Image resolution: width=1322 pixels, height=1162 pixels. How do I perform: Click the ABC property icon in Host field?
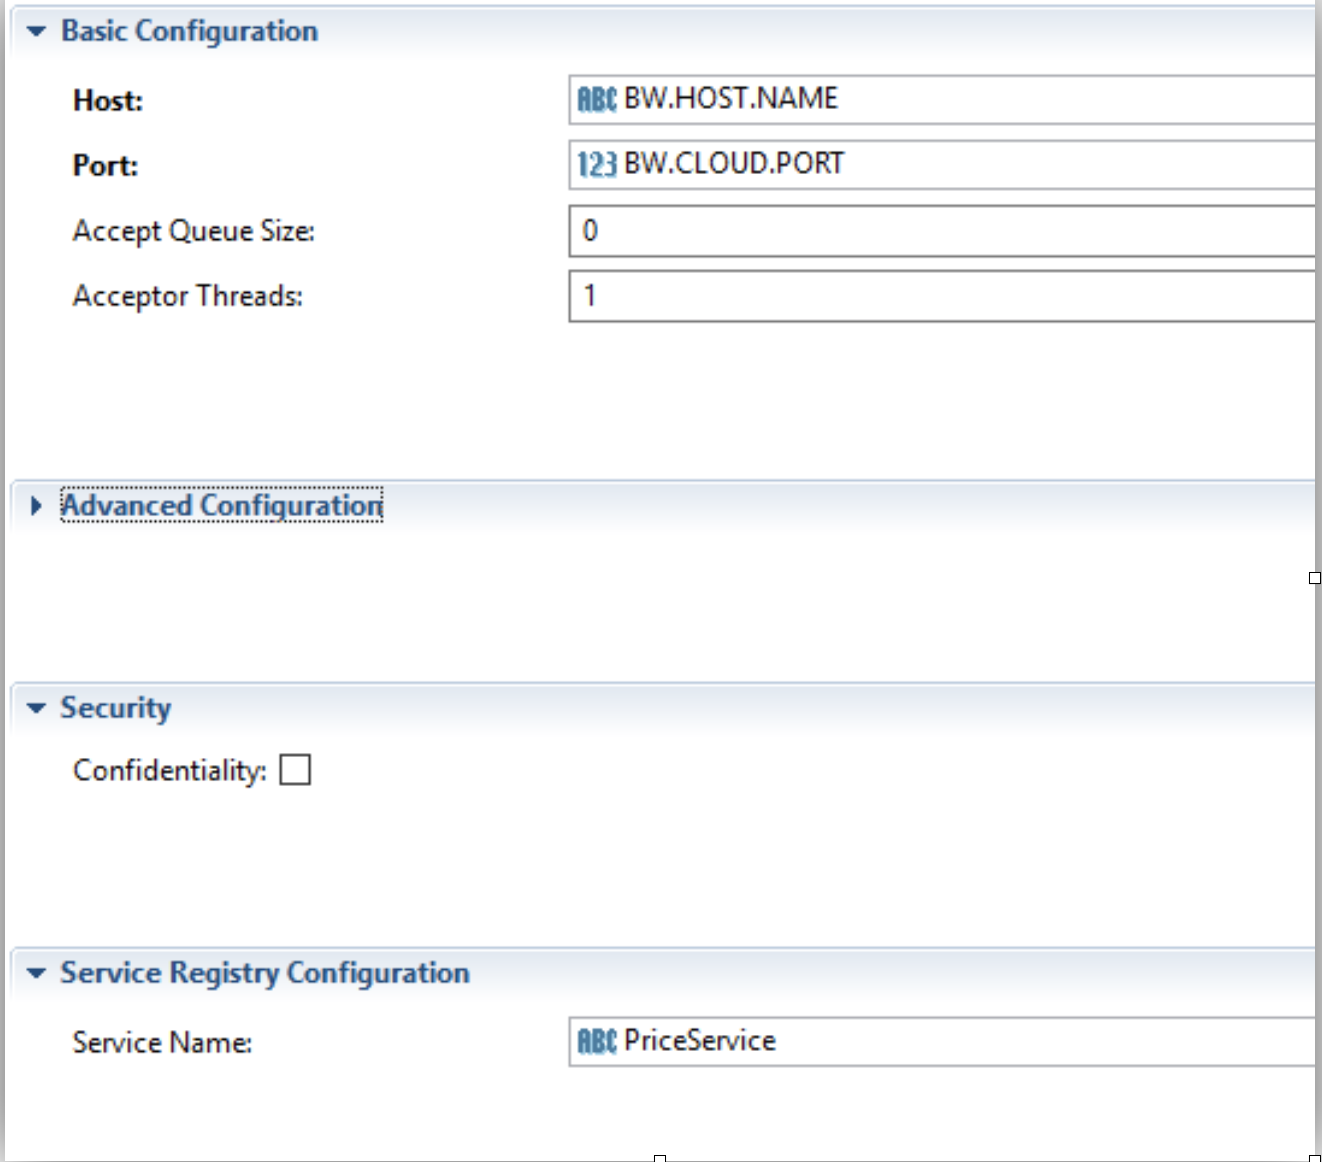click(x=596, y=99)
